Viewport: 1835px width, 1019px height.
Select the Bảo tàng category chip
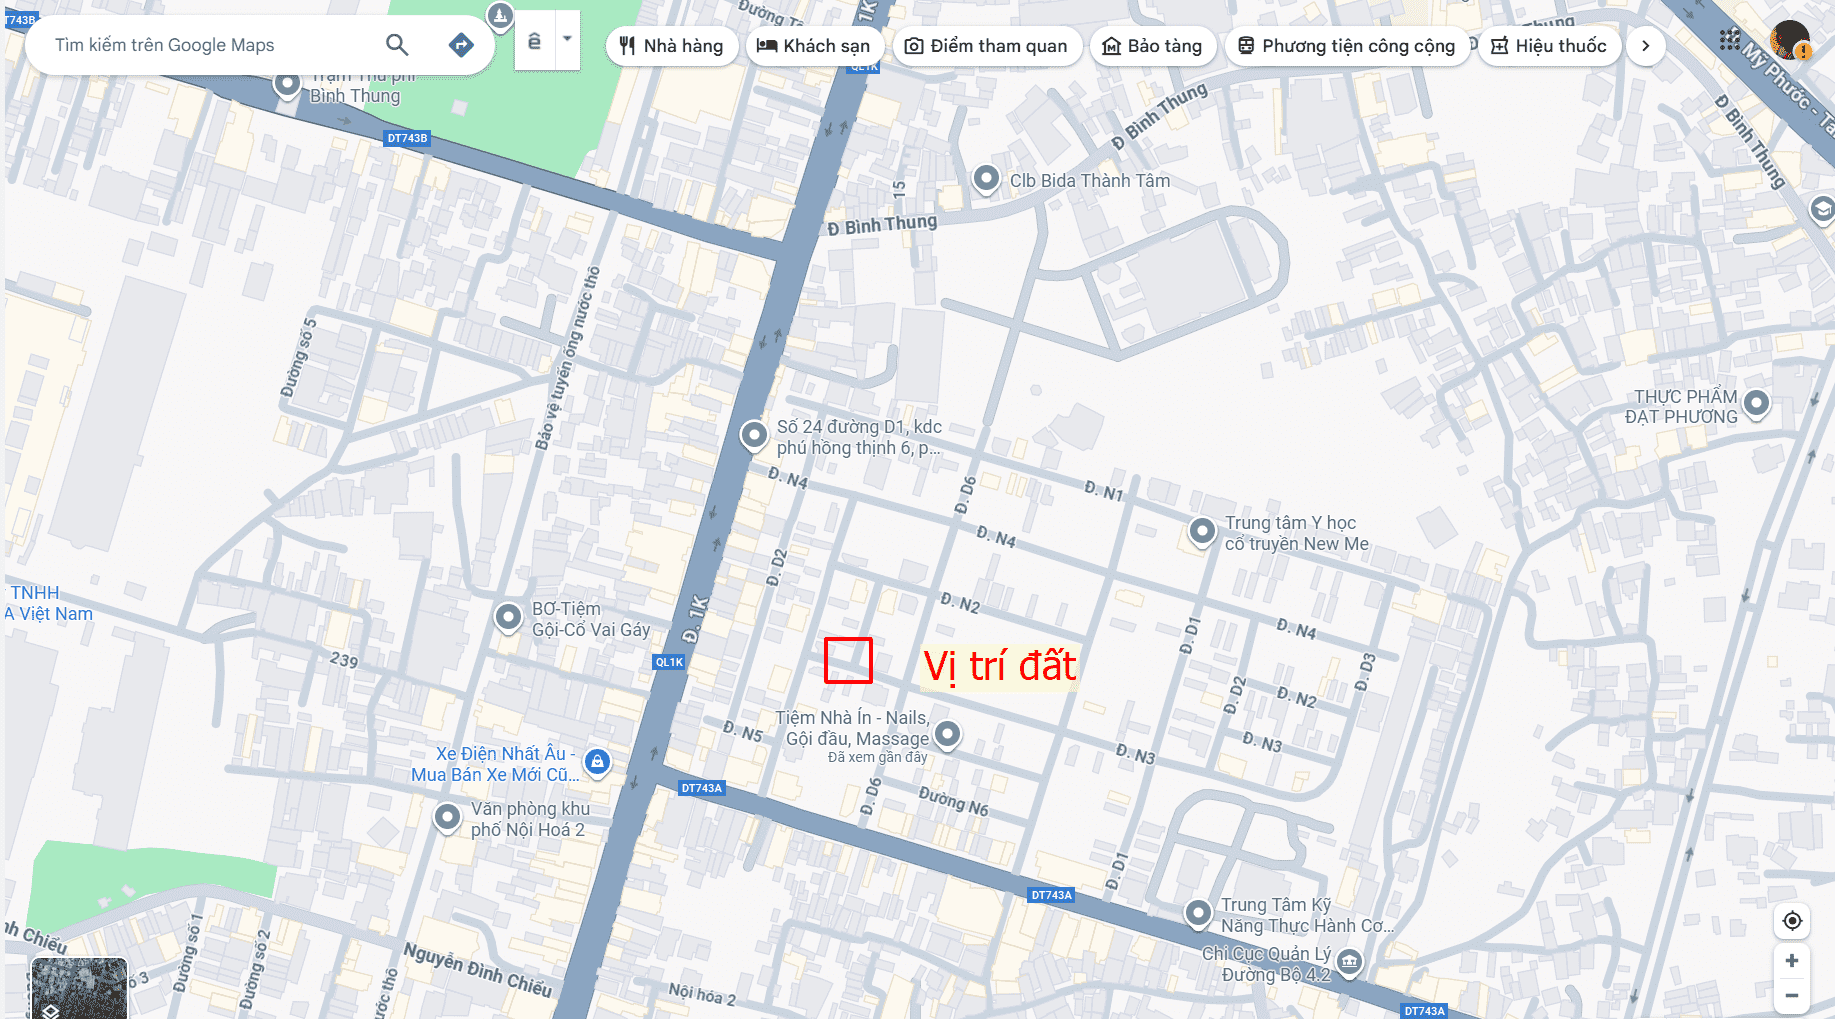click(x=1151, y=46)
